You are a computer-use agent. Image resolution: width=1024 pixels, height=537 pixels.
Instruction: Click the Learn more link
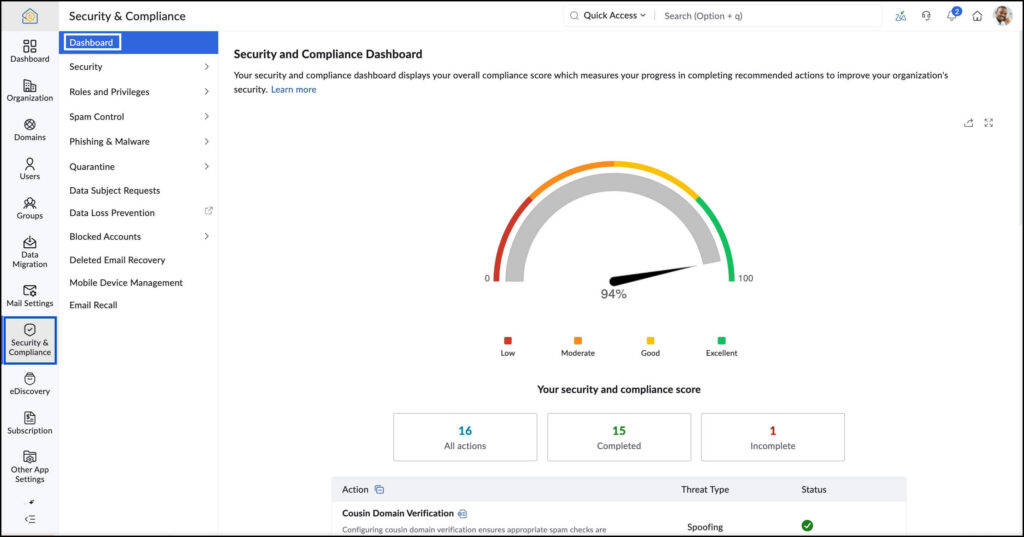click(x=293, y=90)
